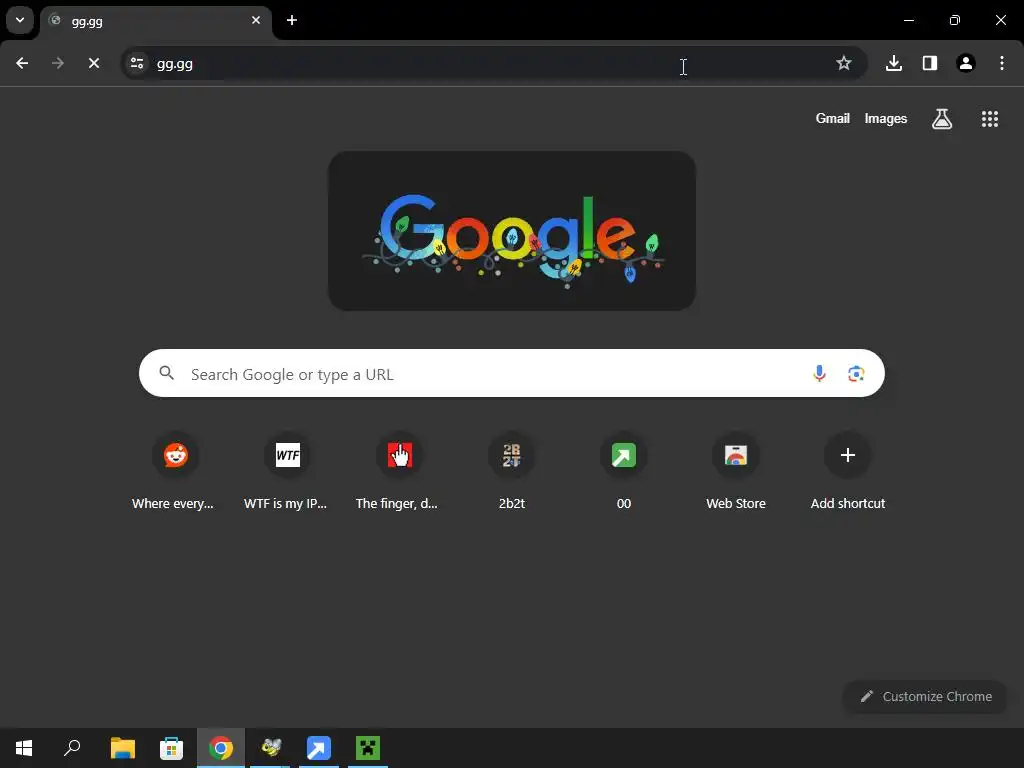The height and width of the screenshot is (768, 1024).
Task: Click the forward navigation arrow
Action: coord(58,63)
